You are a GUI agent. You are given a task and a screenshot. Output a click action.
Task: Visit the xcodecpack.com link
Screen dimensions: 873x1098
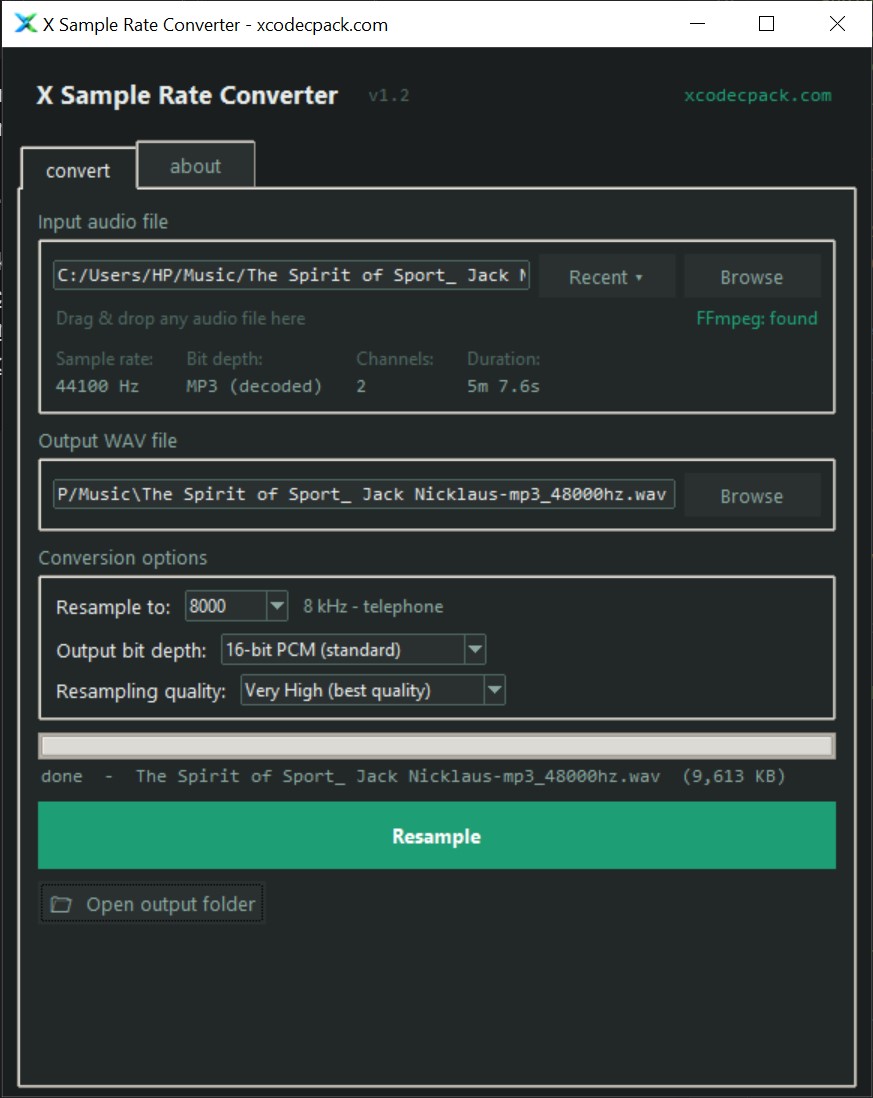coord(758,95)
